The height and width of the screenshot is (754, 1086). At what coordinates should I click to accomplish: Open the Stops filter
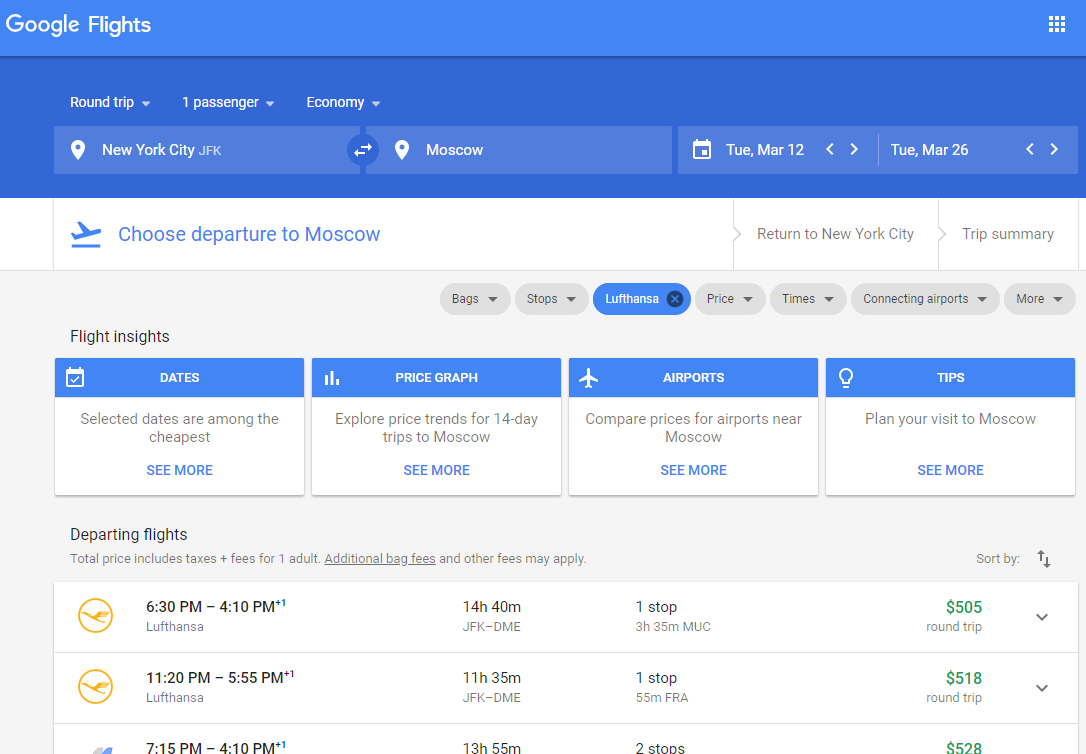[551, 299]
